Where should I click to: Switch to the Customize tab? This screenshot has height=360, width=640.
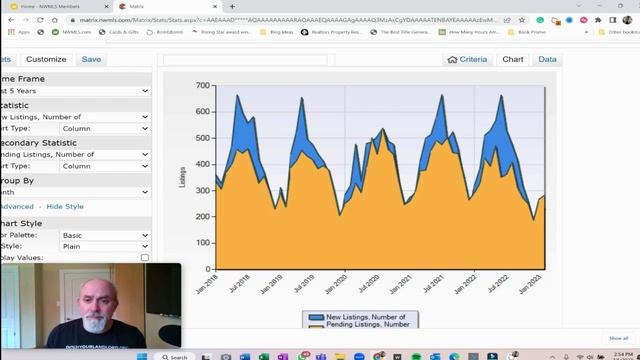[46, 59]
